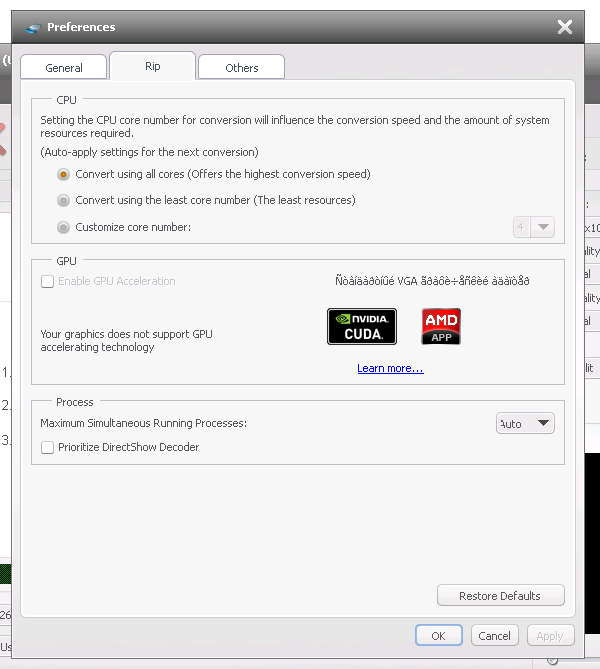Click the AMD APP logo
600x669 pixels.
click(441, 326)
